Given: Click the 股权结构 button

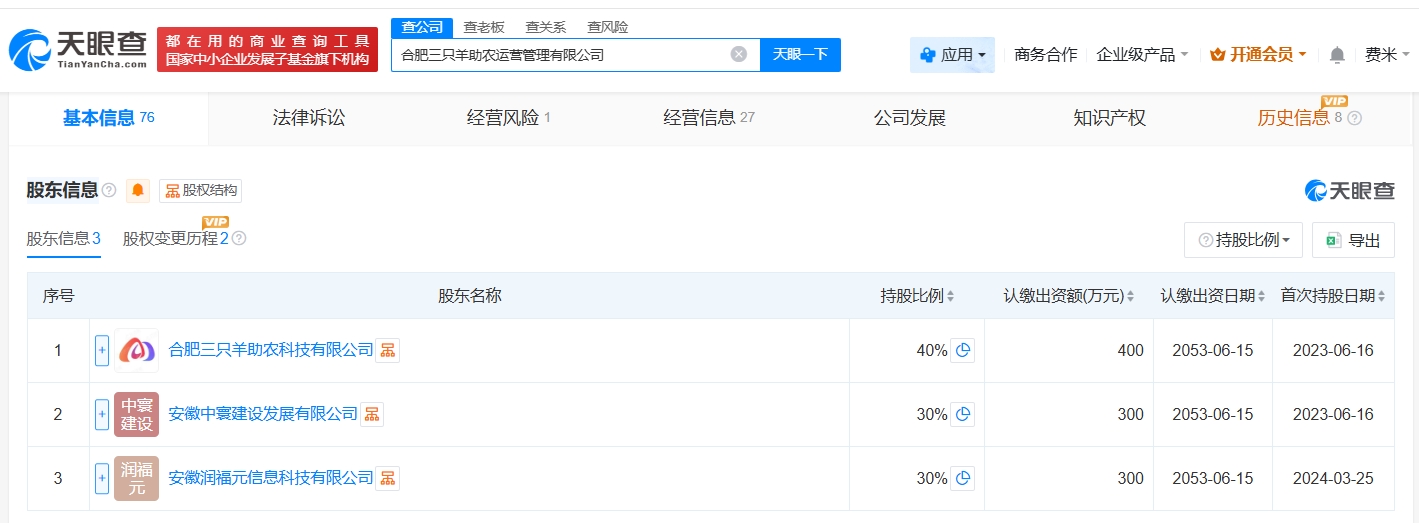Looking at the screenshot, I should point(200,190).
